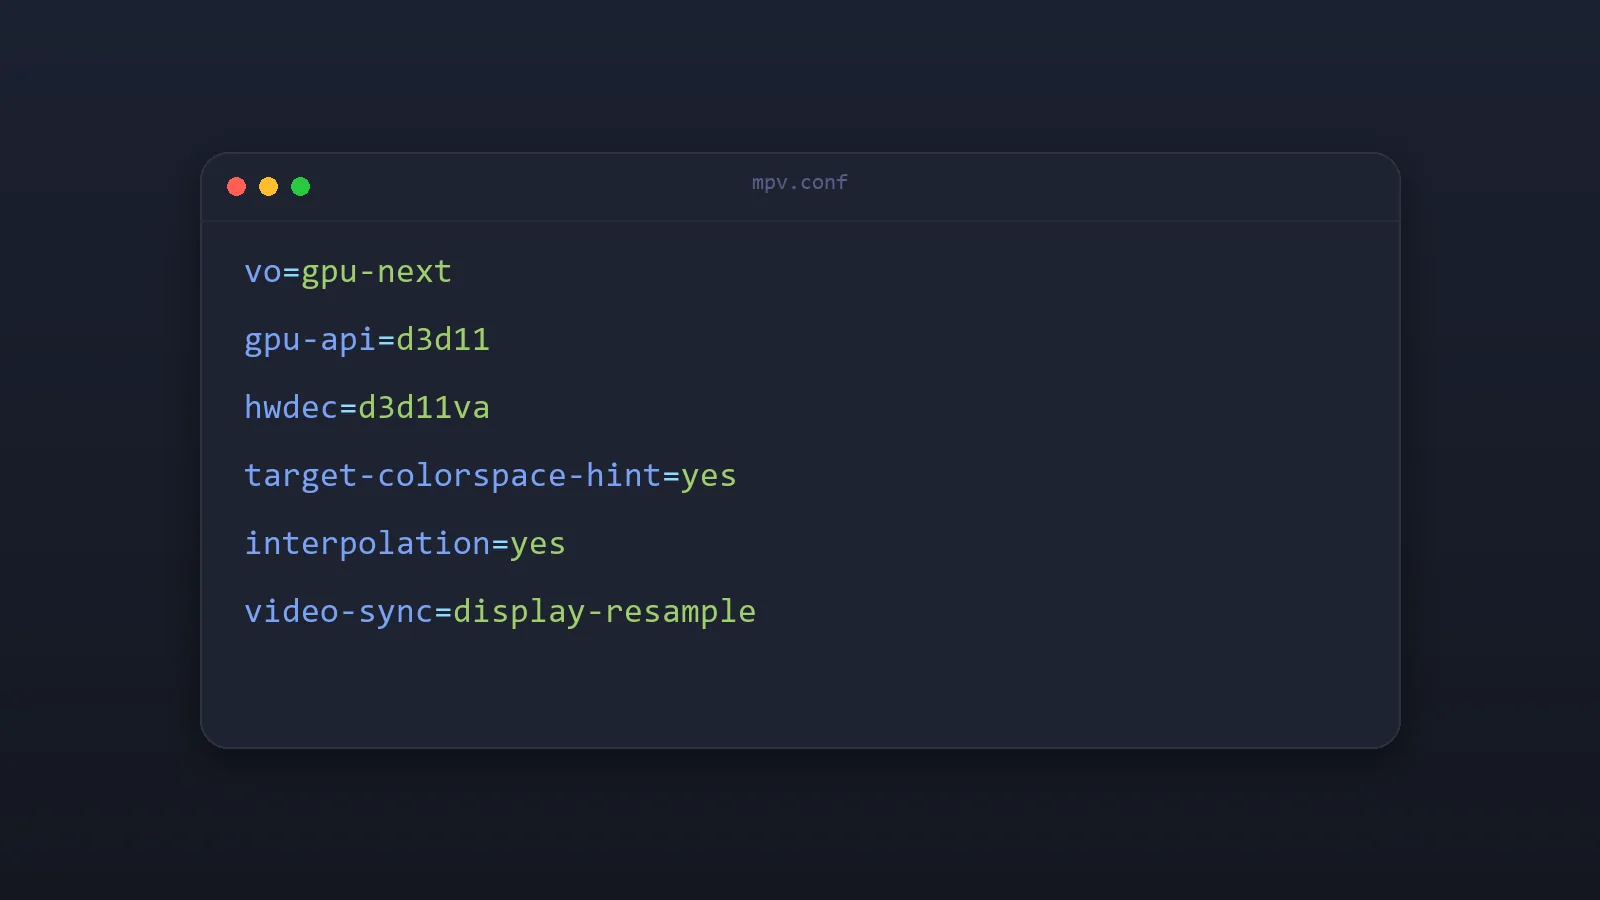Click the line vo=gpu-next

pos(348,272)
